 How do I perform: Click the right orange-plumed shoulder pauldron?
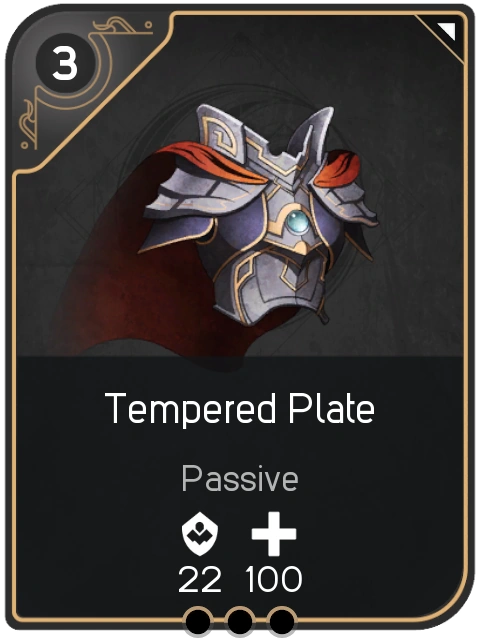(343, 188)
